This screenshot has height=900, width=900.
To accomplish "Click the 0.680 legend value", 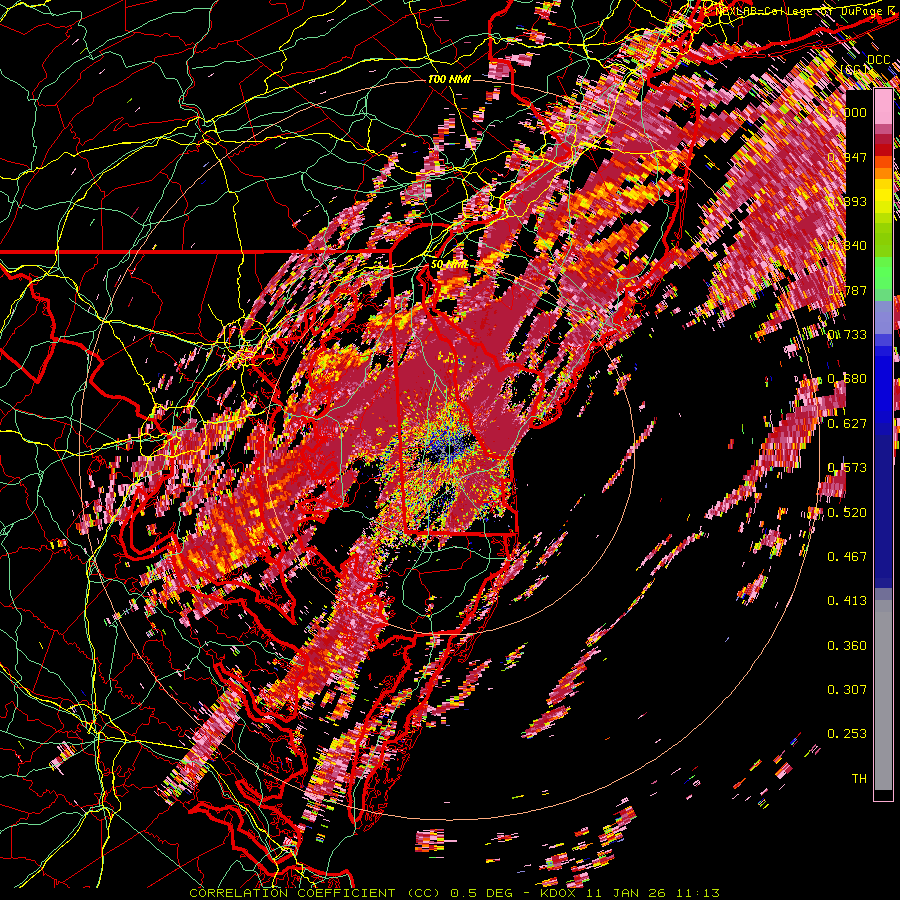I will (x=847, y=379).
